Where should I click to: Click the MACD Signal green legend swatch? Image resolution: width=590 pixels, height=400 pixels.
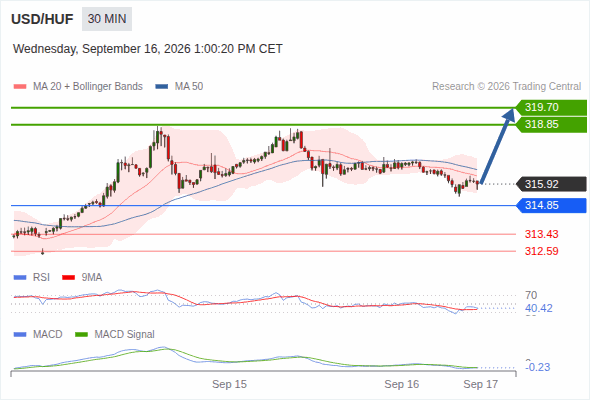(81, 335)
